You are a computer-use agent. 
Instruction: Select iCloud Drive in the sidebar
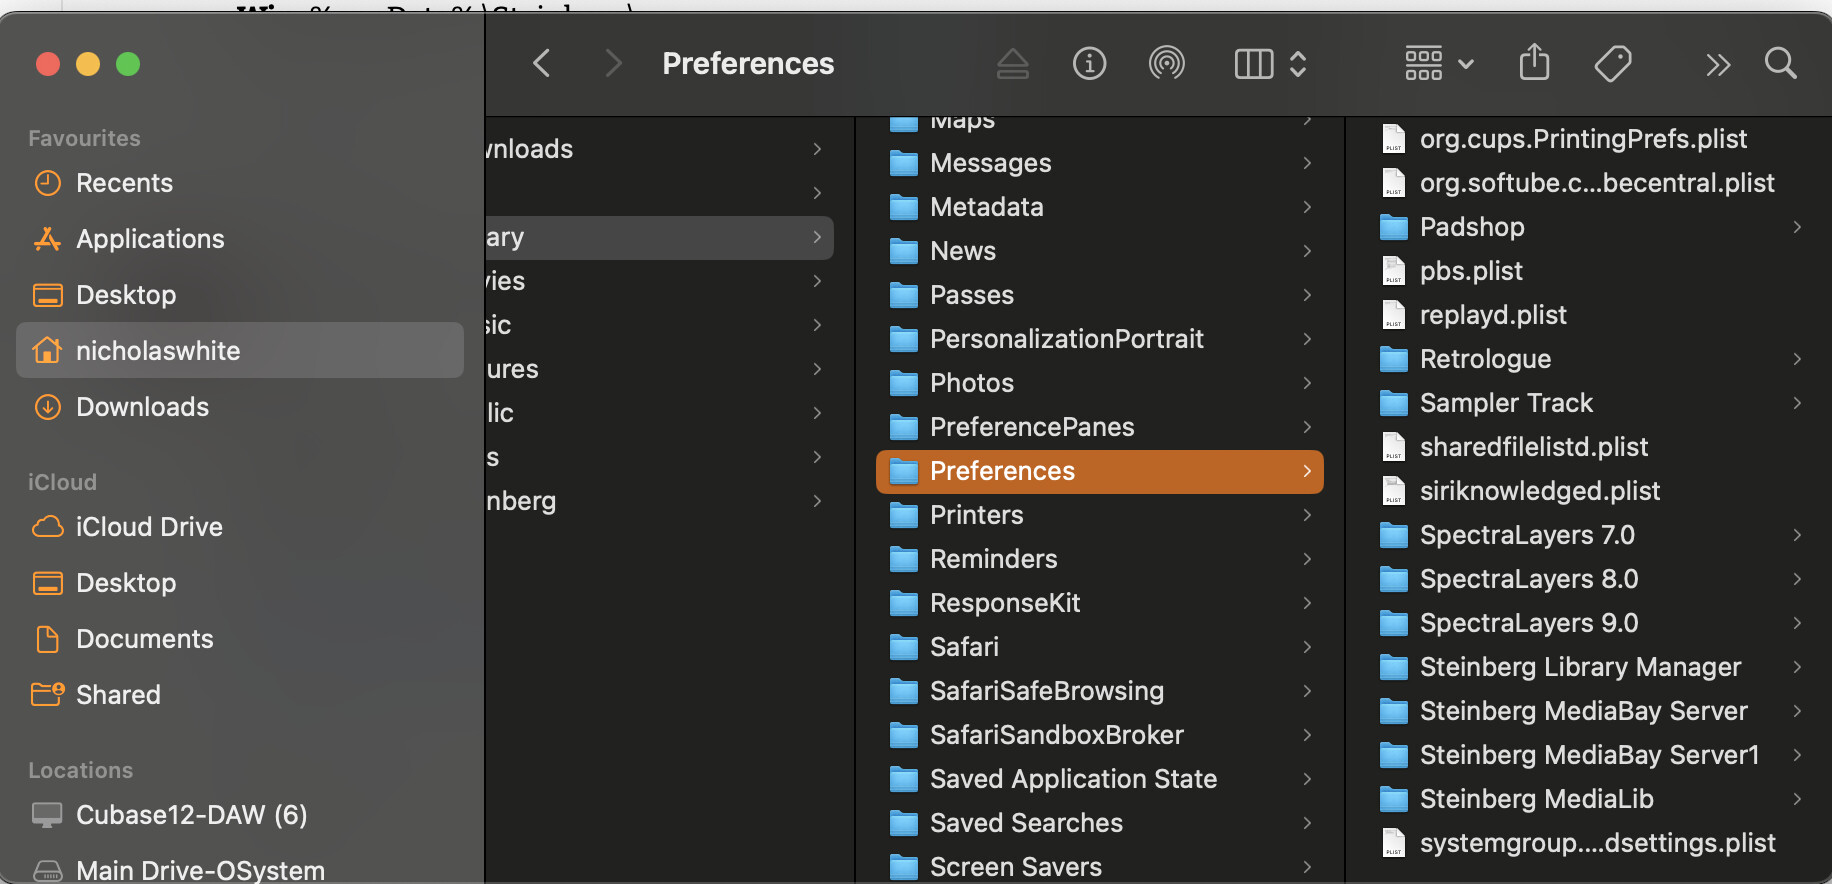(149, 527)
